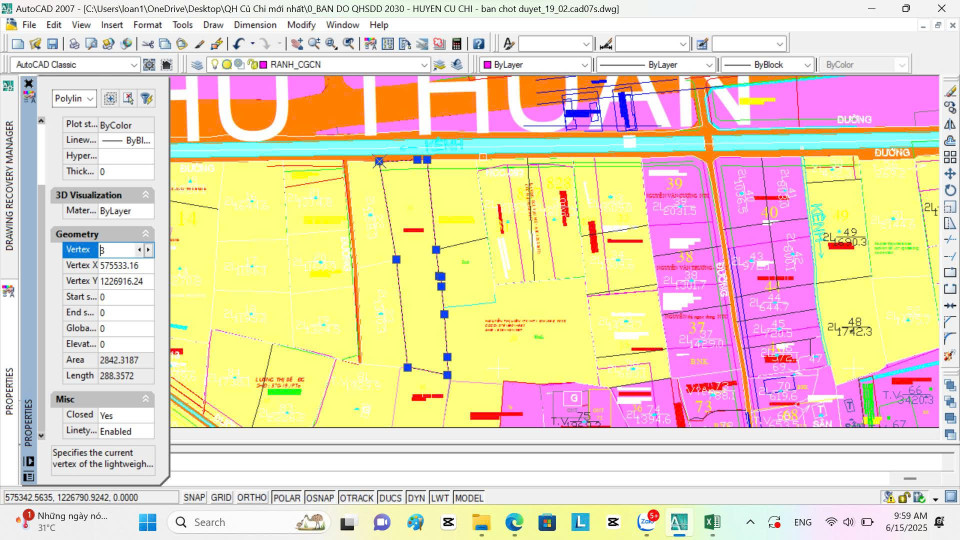Image resolution: width=960 pixels, height=540 pixels.
Task: Toggle LWT lineweight display in status bar
Action: coord(440,498)
